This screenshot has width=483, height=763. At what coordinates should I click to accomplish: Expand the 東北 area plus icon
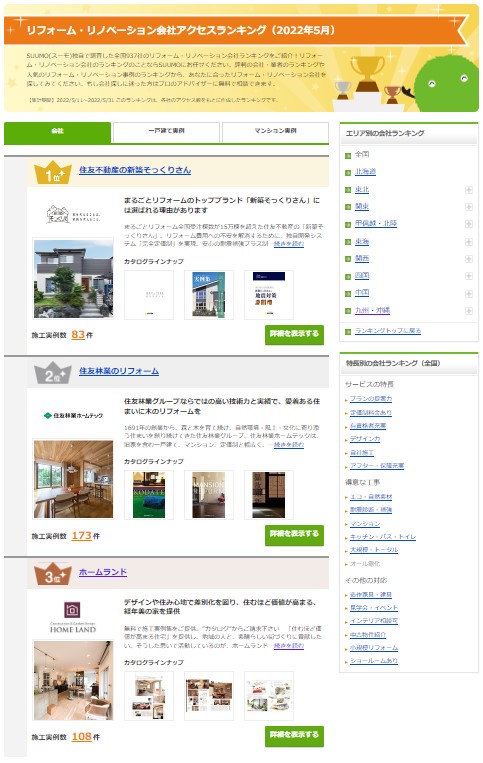click(x=469, y=190)
